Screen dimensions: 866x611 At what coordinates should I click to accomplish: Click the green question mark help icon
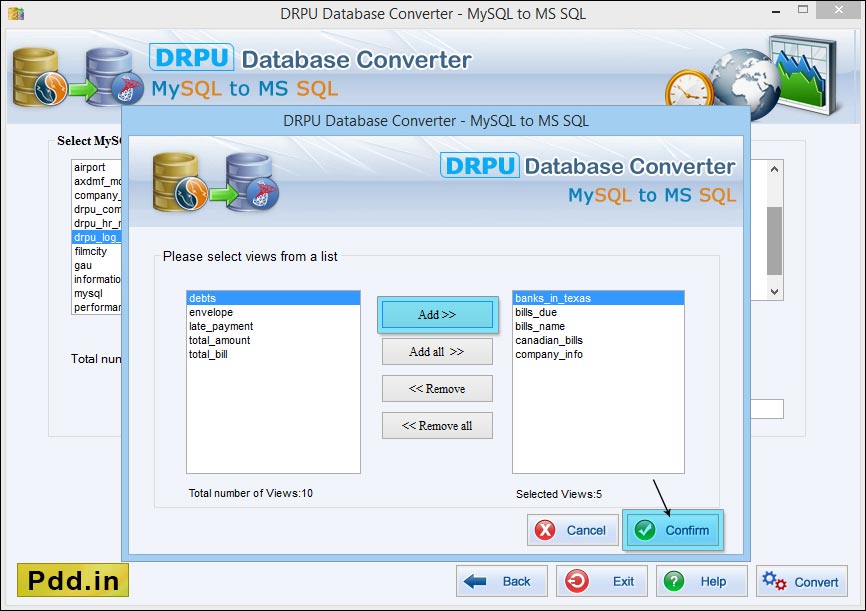pyautogui.click(x=674, y=581)
